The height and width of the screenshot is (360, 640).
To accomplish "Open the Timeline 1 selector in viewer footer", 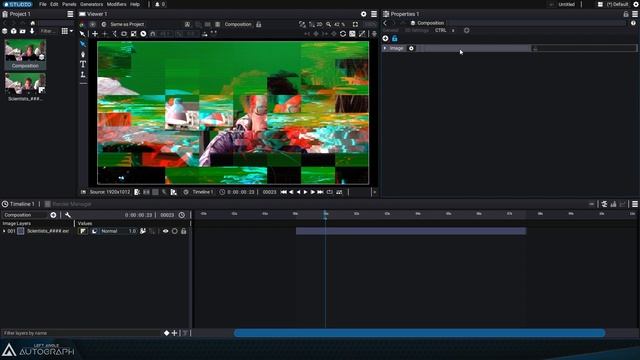I will [202, 192].
